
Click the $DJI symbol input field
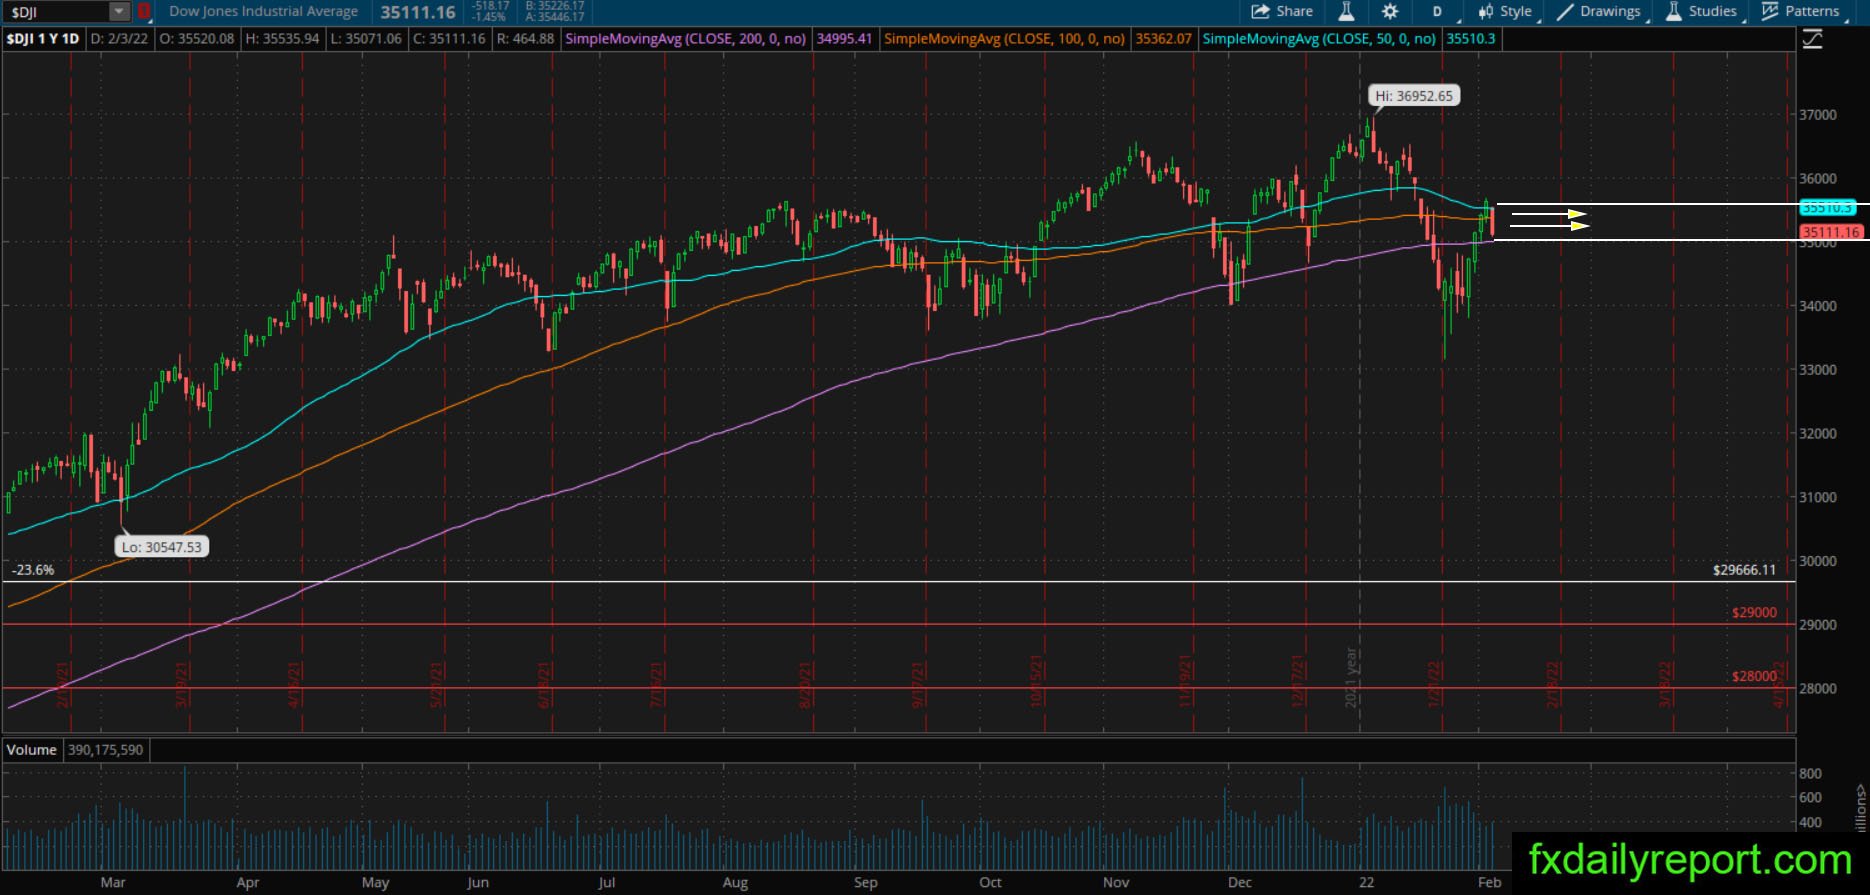click(x=57, y=12)
